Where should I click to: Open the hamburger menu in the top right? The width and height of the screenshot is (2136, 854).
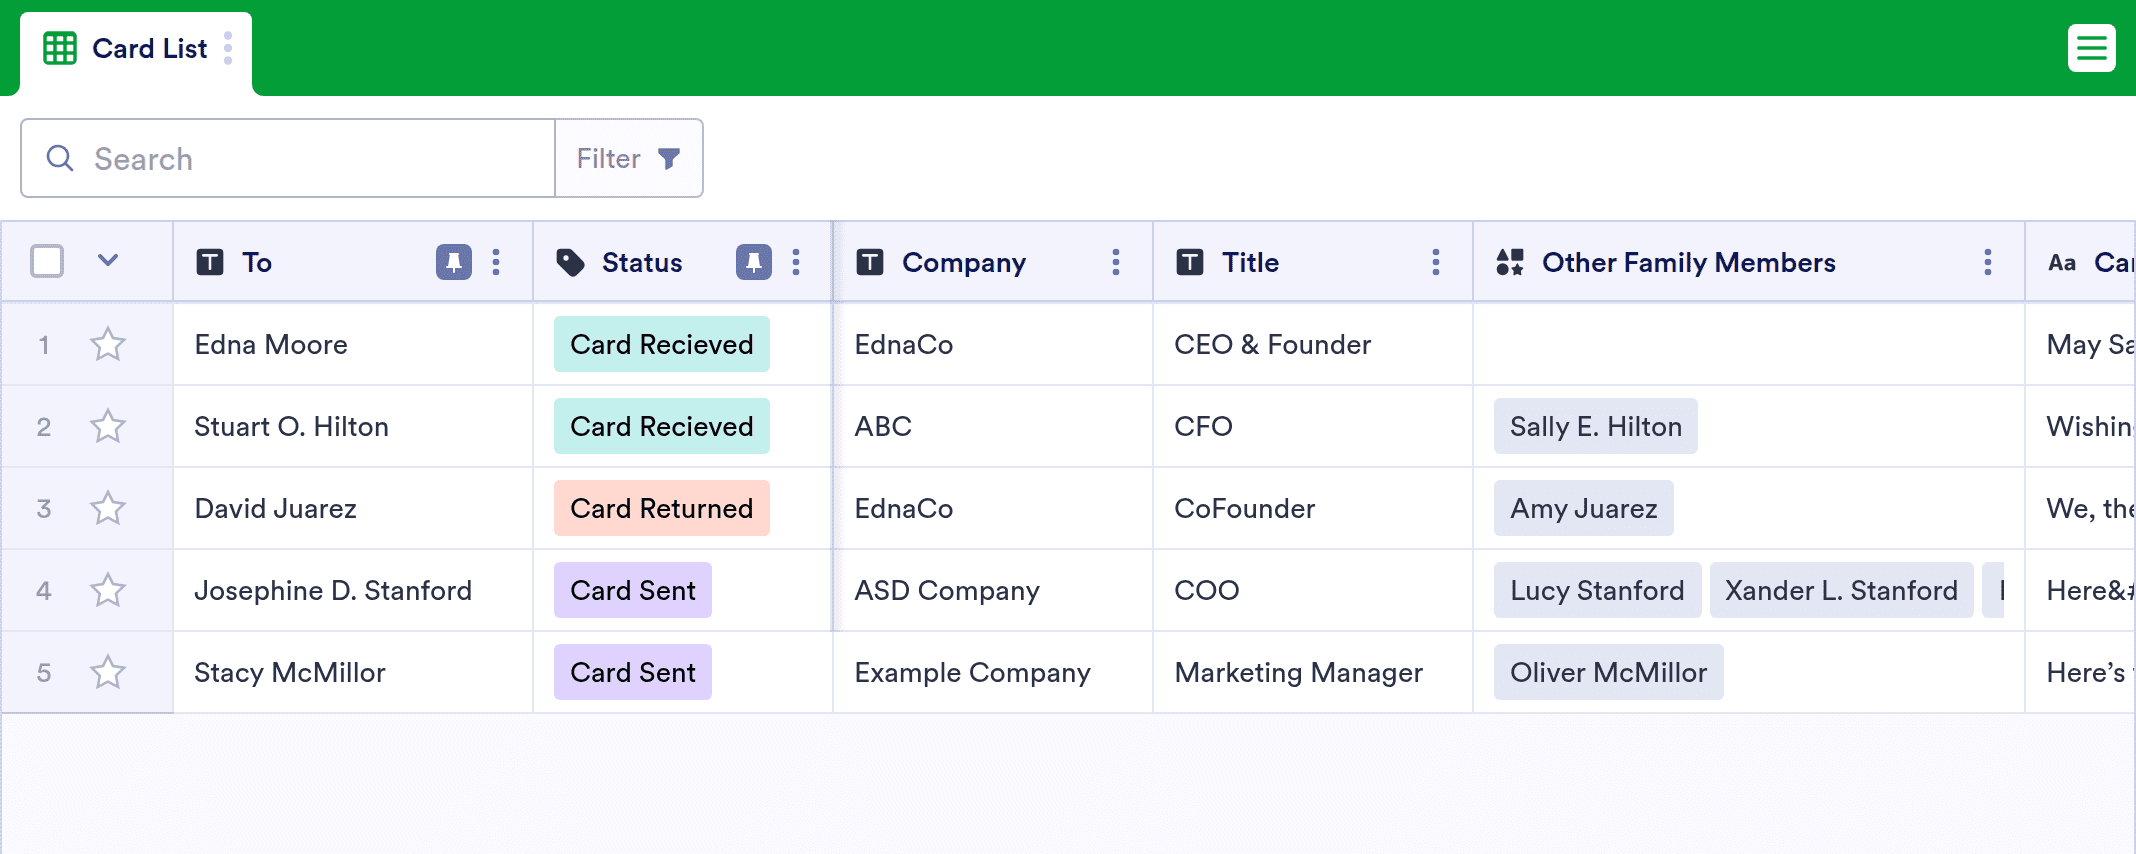pyautogui.click(x=2091, y=48)
